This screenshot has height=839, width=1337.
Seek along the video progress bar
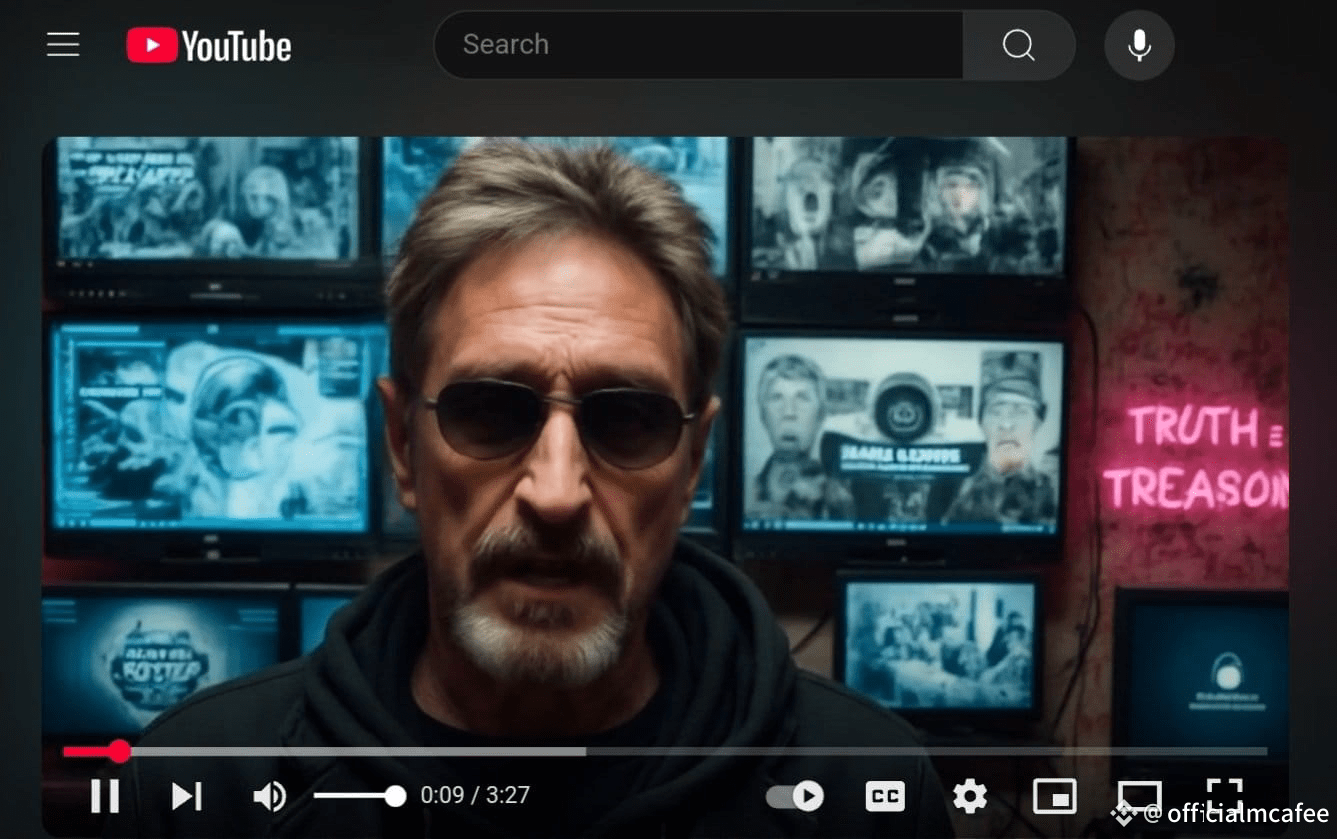coord(665,751)
